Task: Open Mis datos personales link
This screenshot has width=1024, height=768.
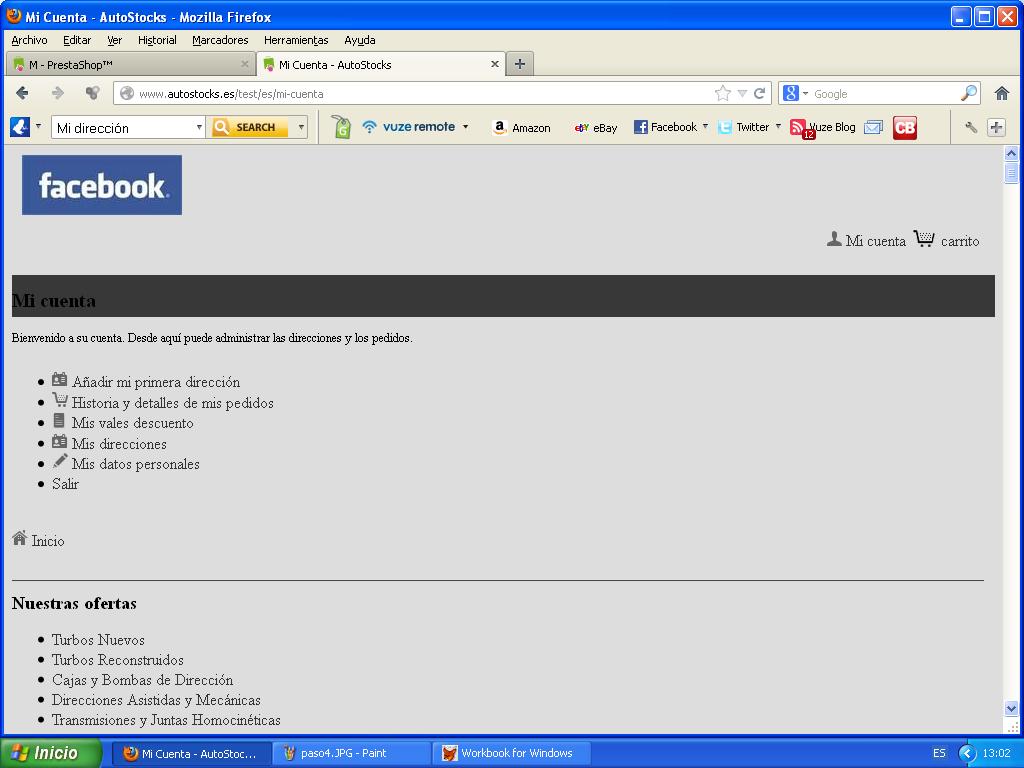Action: pos(135,464)
